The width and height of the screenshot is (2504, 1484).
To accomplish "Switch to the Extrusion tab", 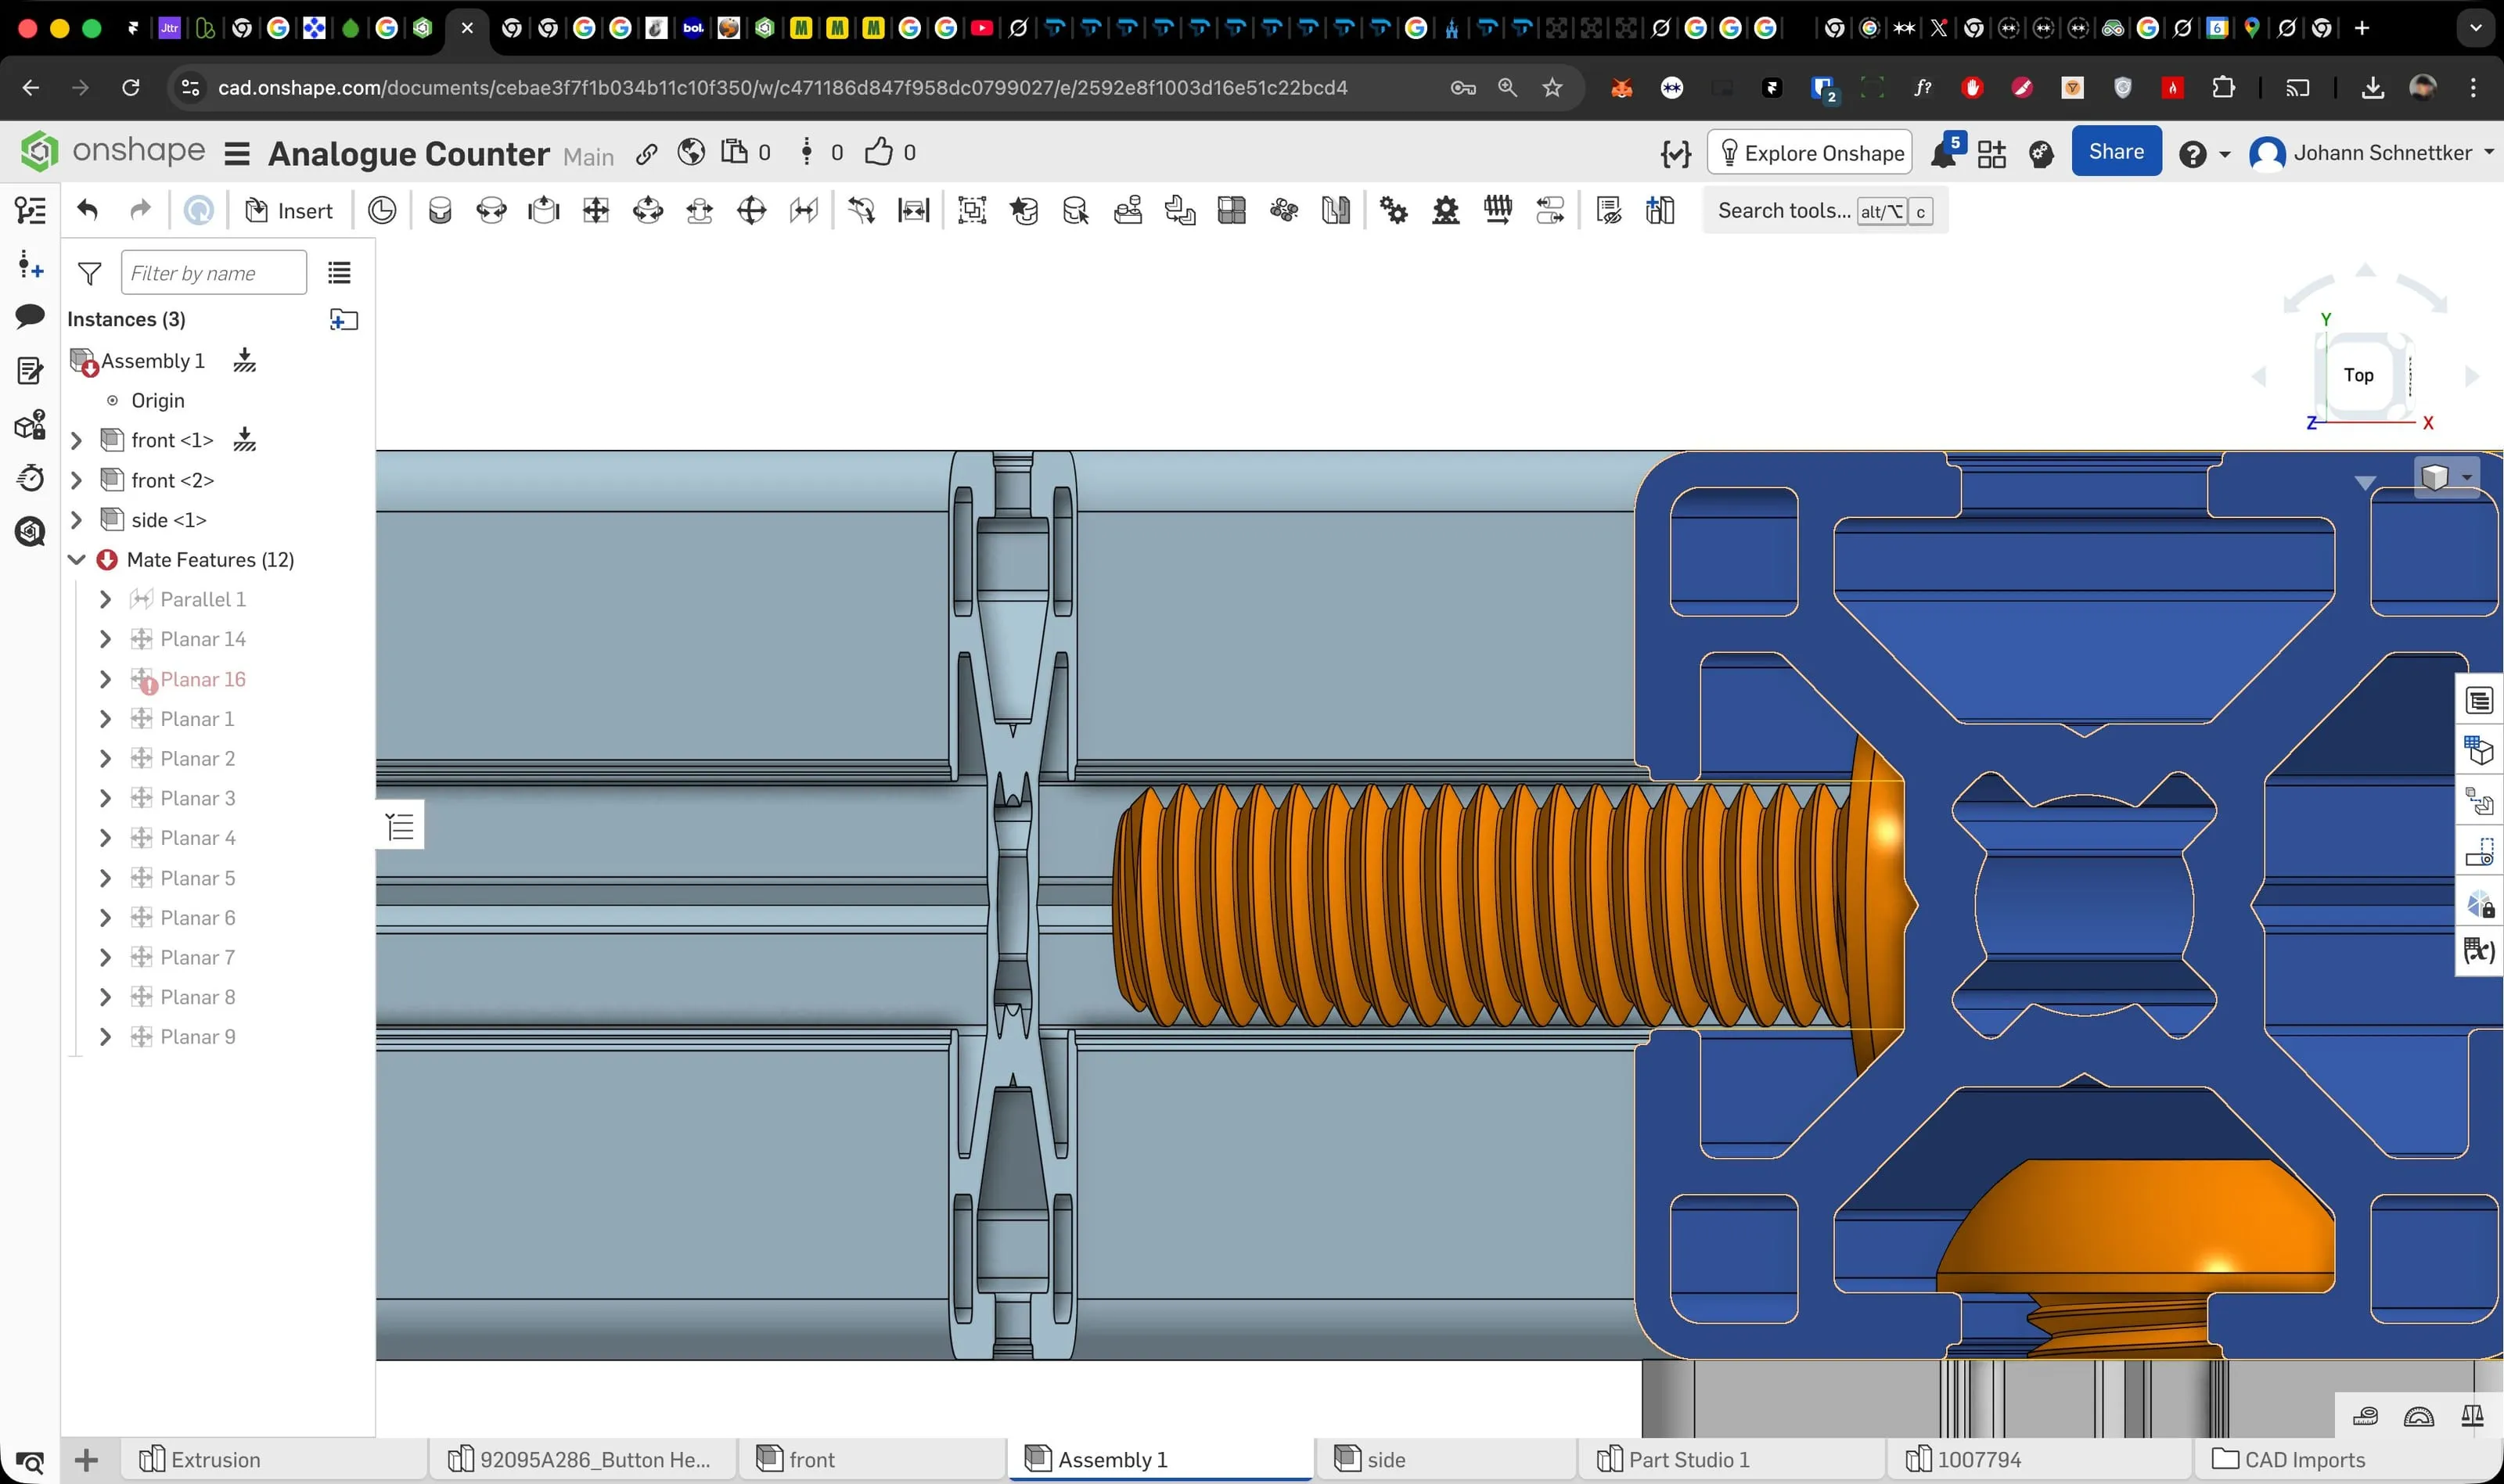I will point(272,1460).
